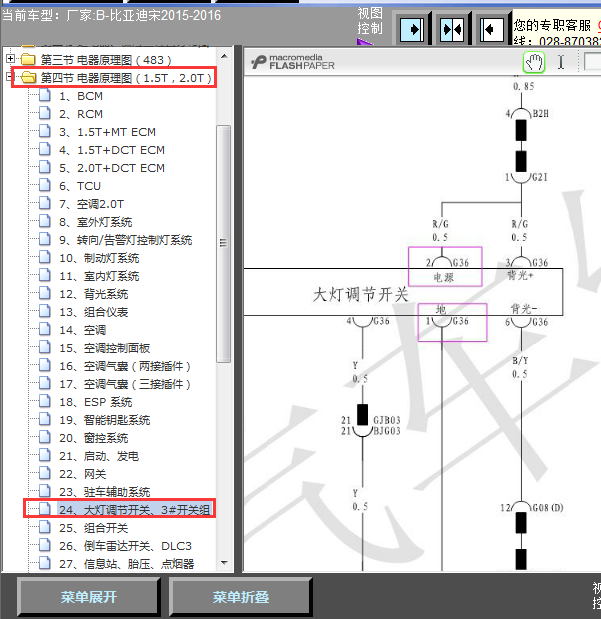Click the 背光- pin label in the diagram
601x619 pixels.
pyautogui.click(x=524, y=308)
